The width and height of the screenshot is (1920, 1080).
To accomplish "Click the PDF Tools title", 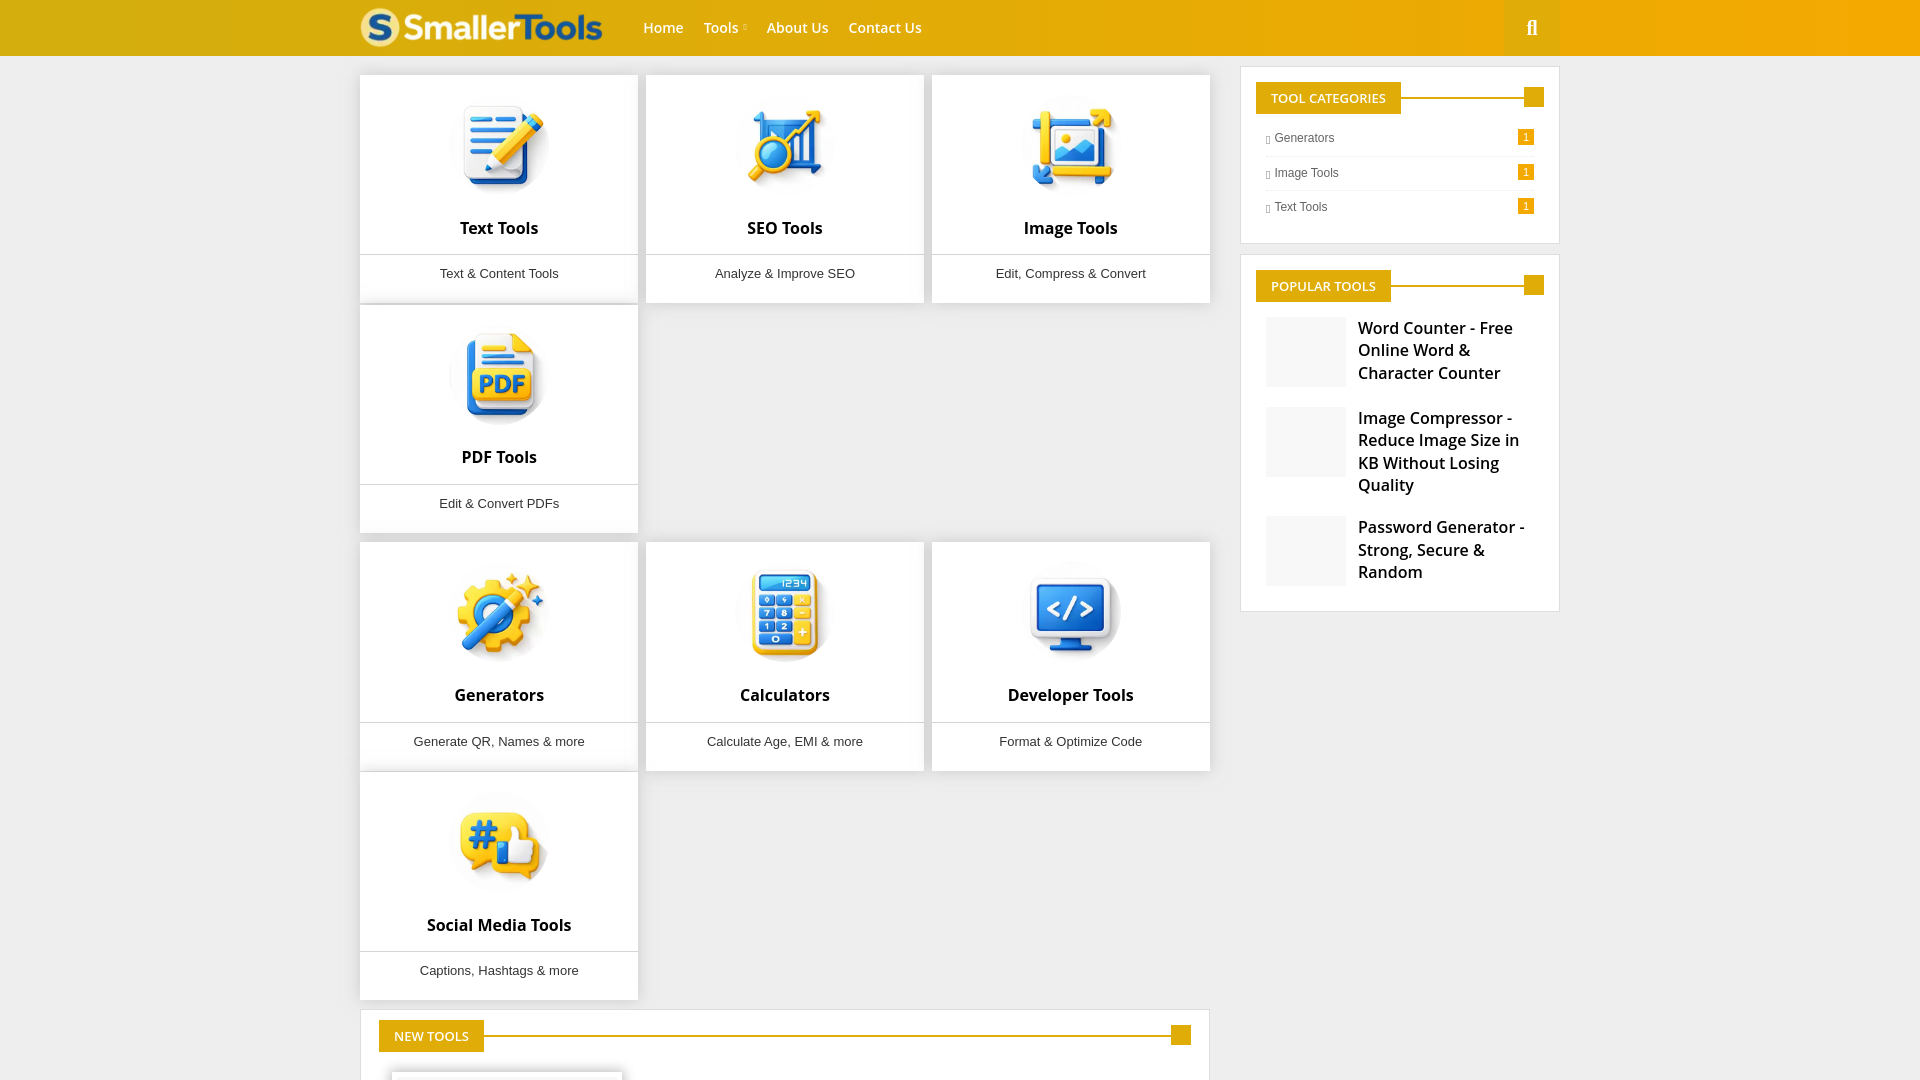I will [x=499, y=457].
